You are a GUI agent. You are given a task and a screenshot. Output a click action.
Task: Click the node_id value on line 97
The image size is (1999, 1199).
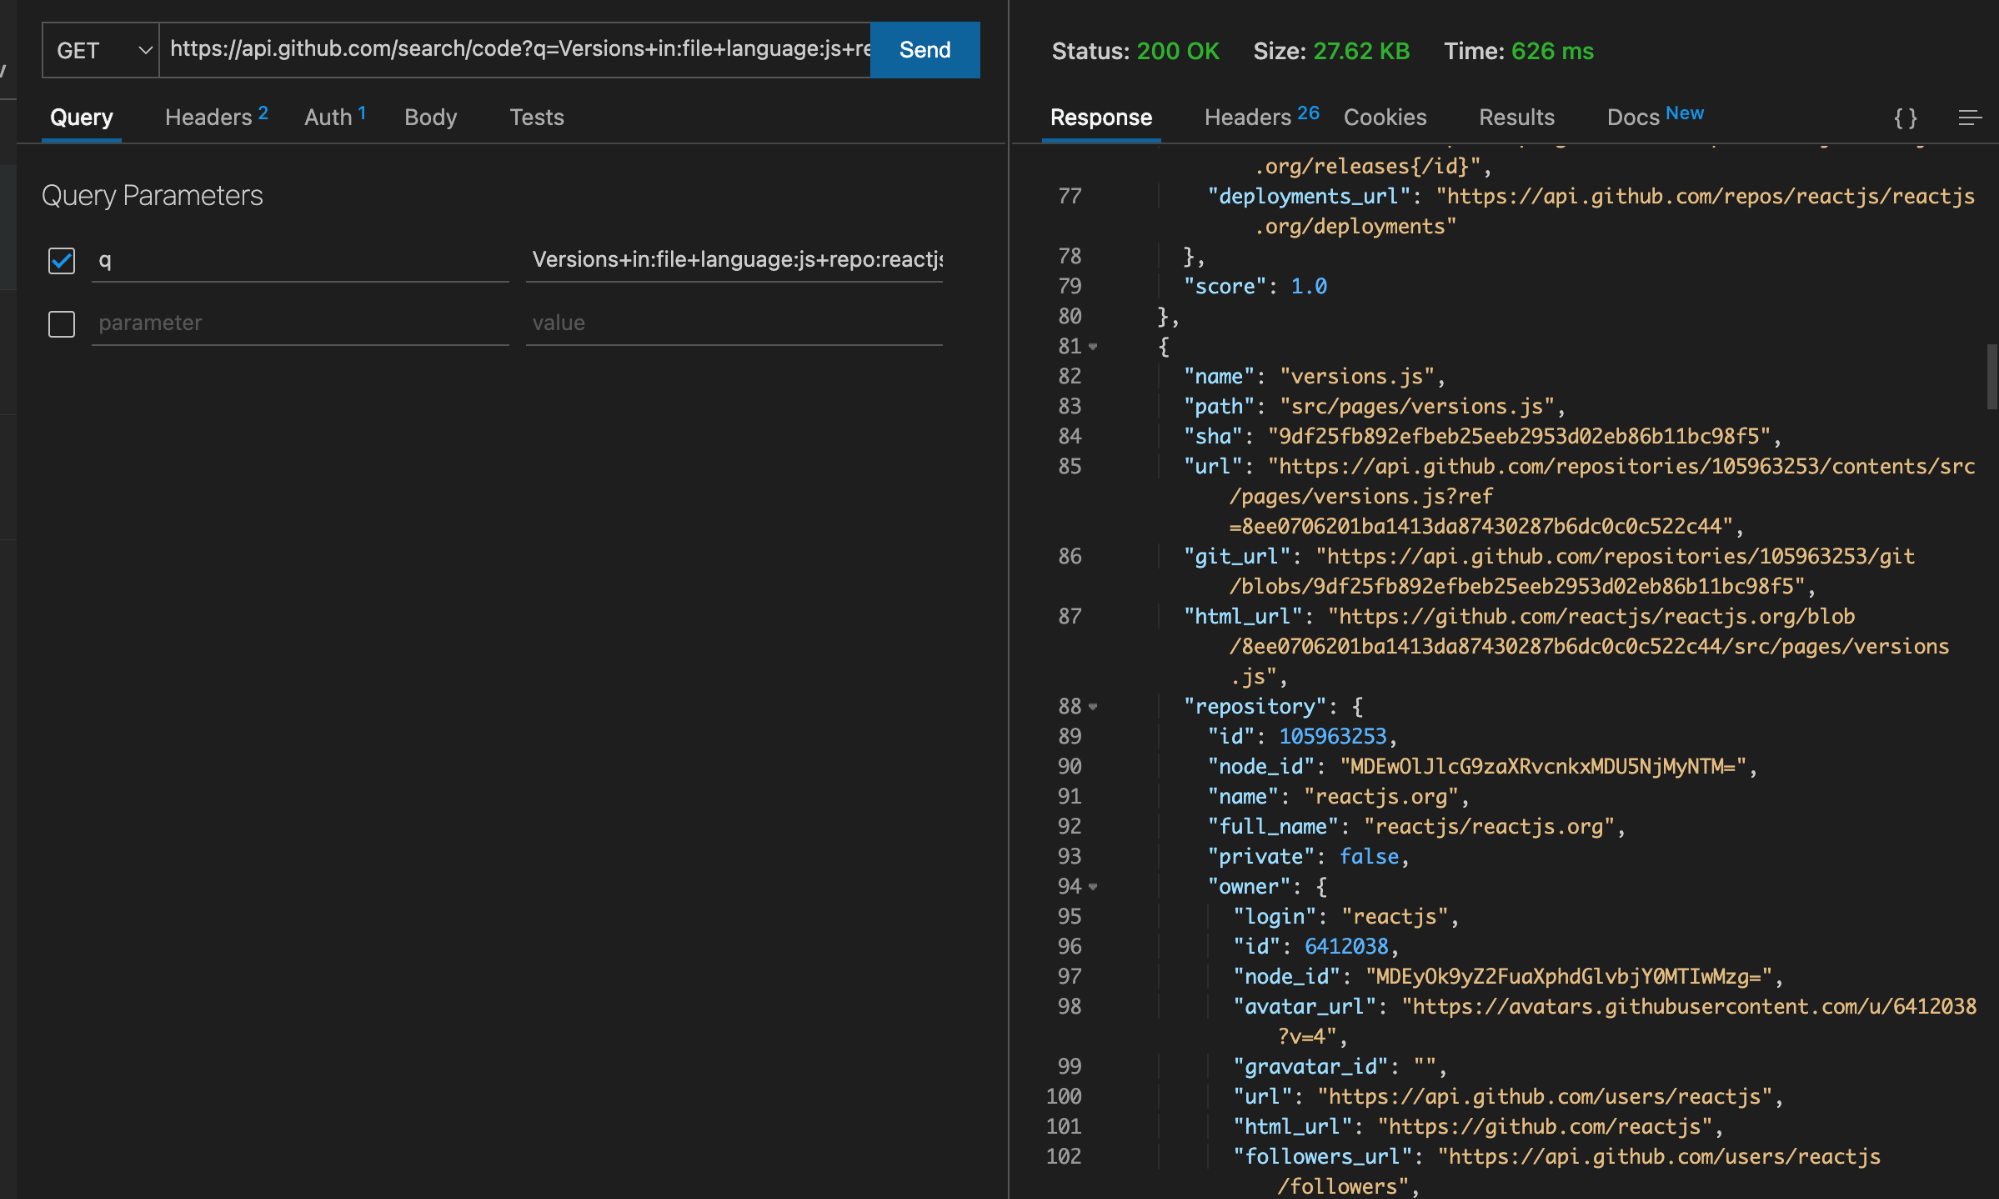[1569, 977]
